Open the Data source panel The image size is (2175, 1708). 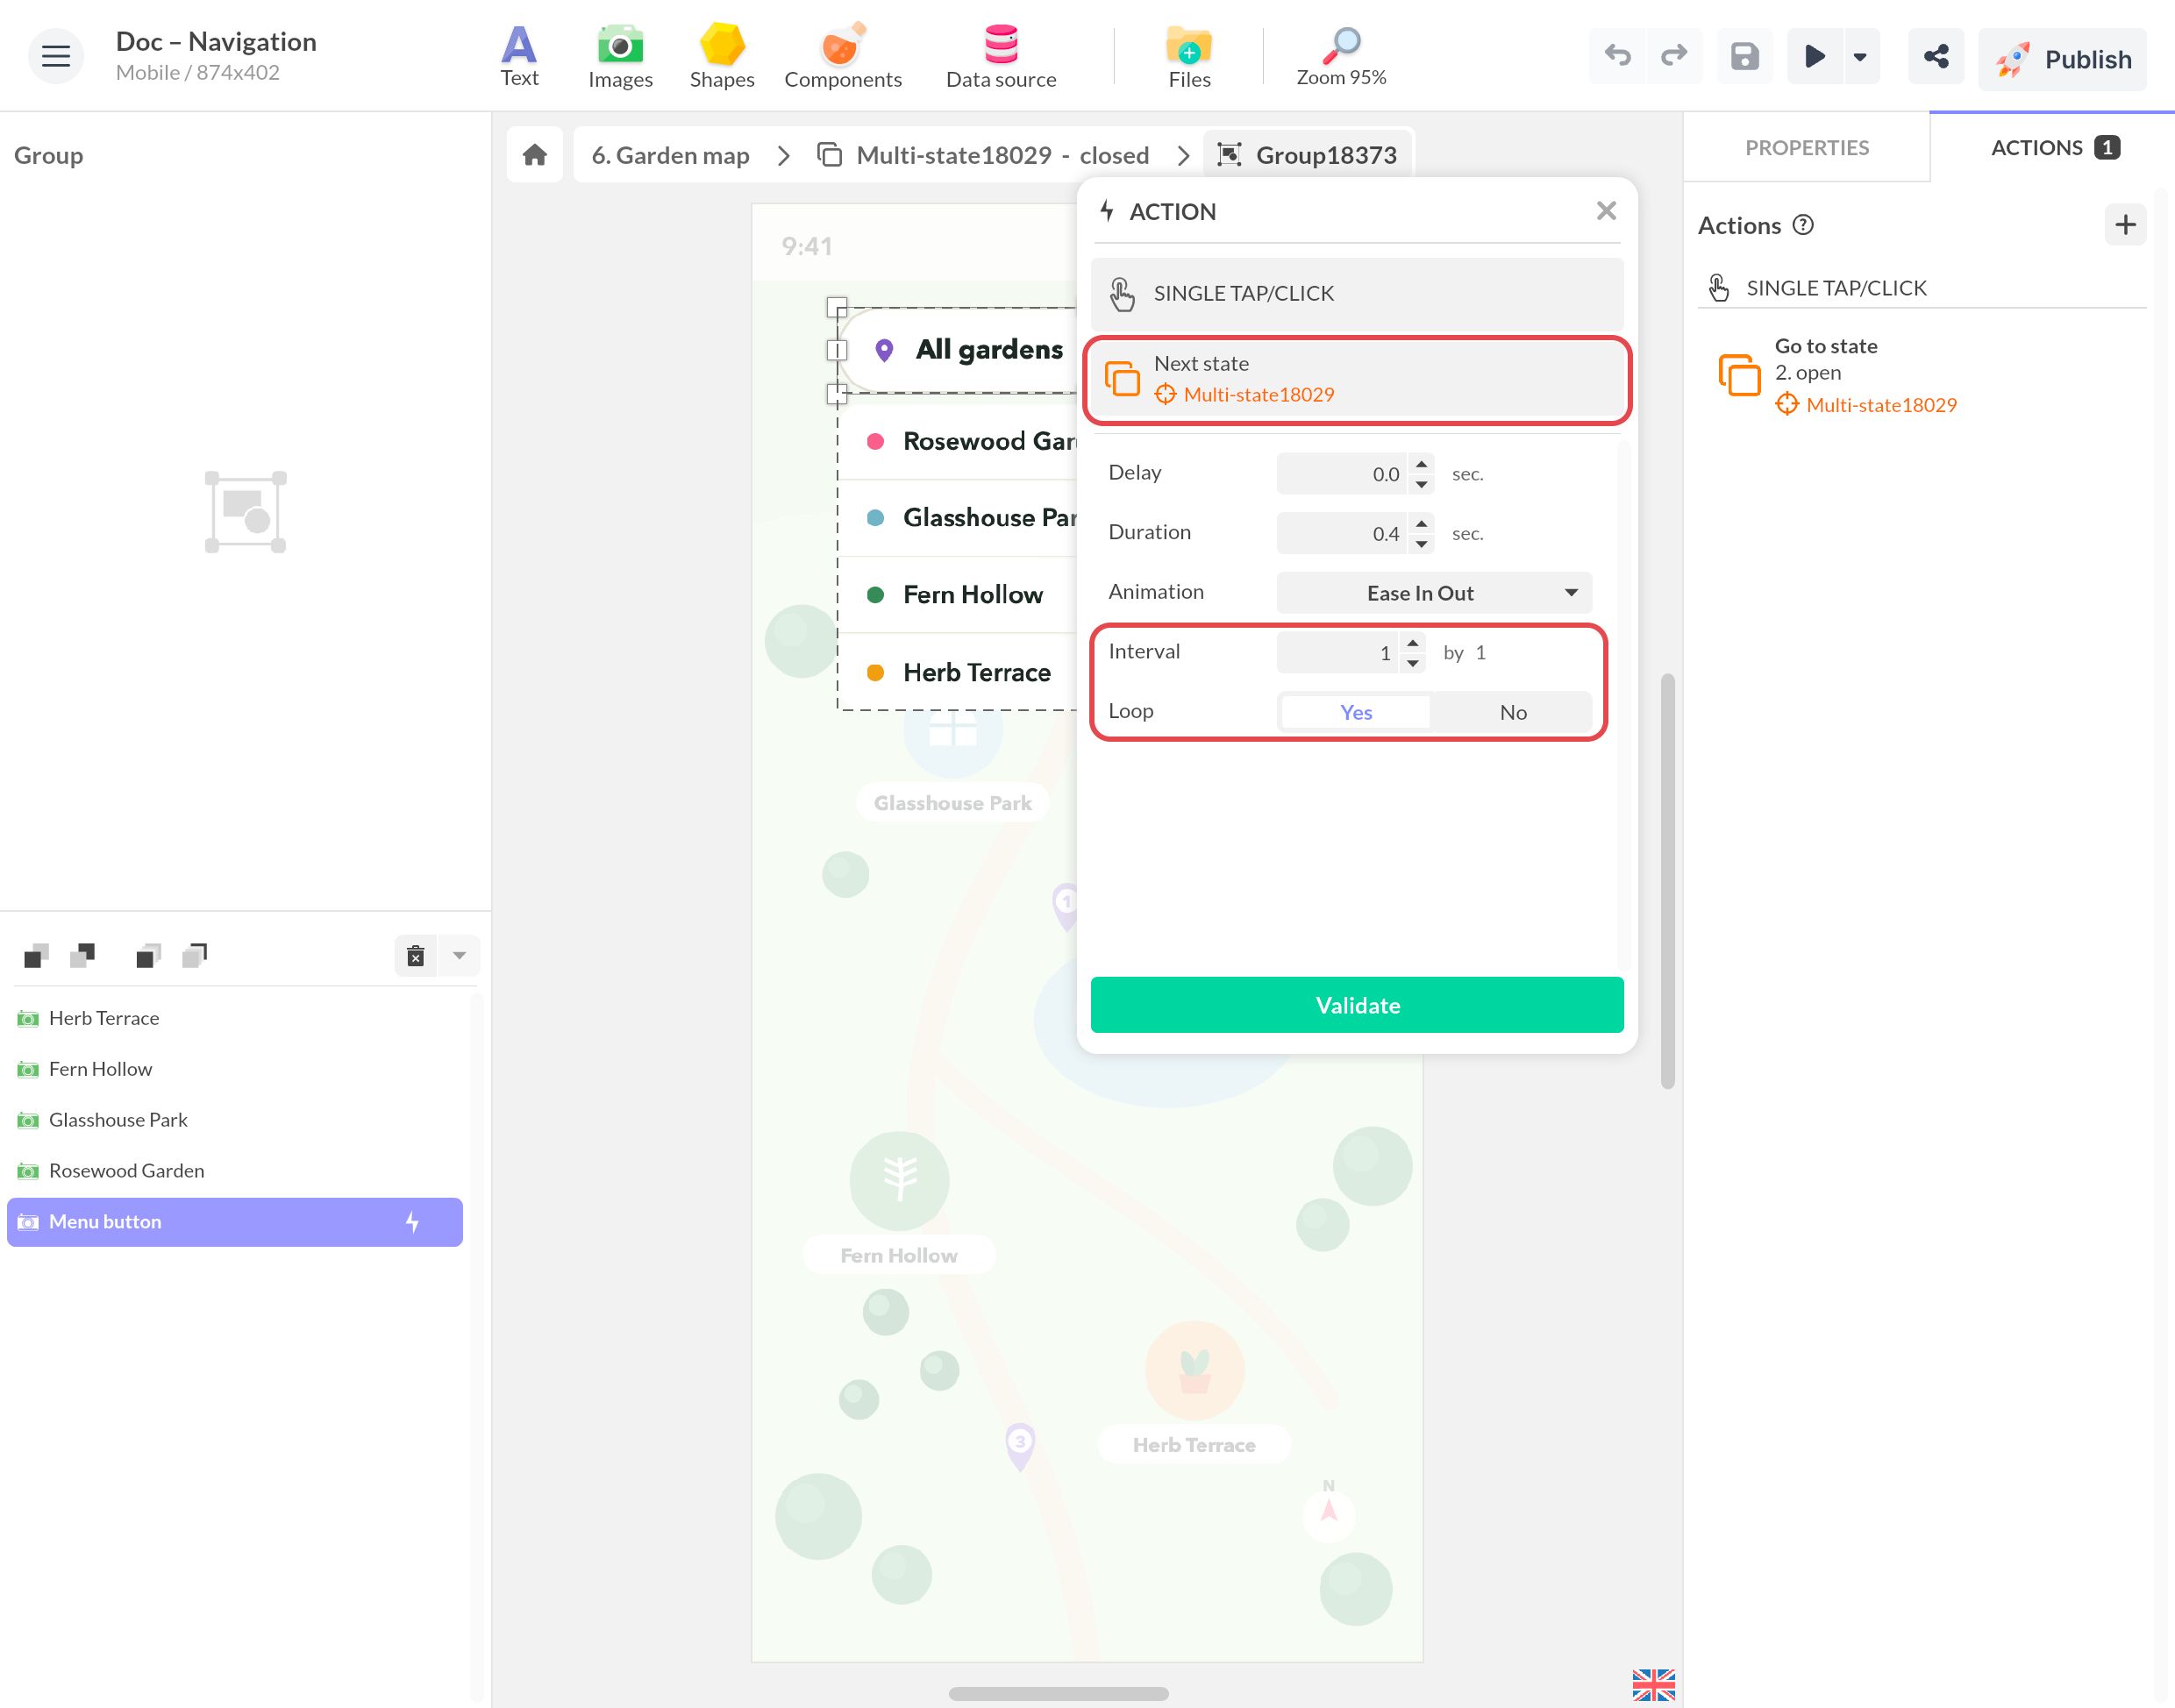click(x=1001, y=57)
